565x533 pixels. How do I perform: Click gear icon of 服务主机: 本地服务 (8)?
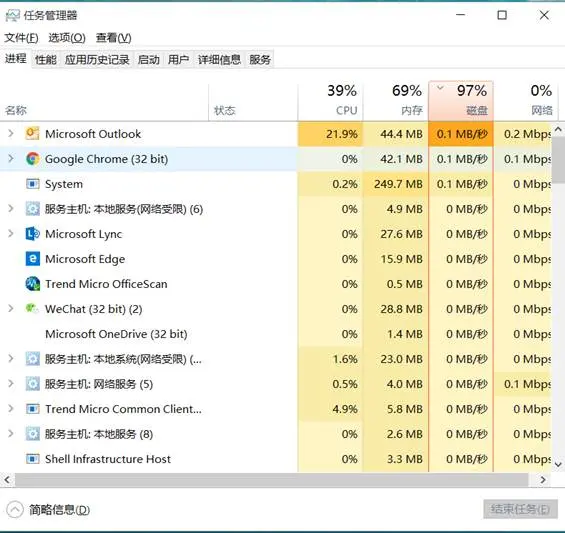point(32,434)
